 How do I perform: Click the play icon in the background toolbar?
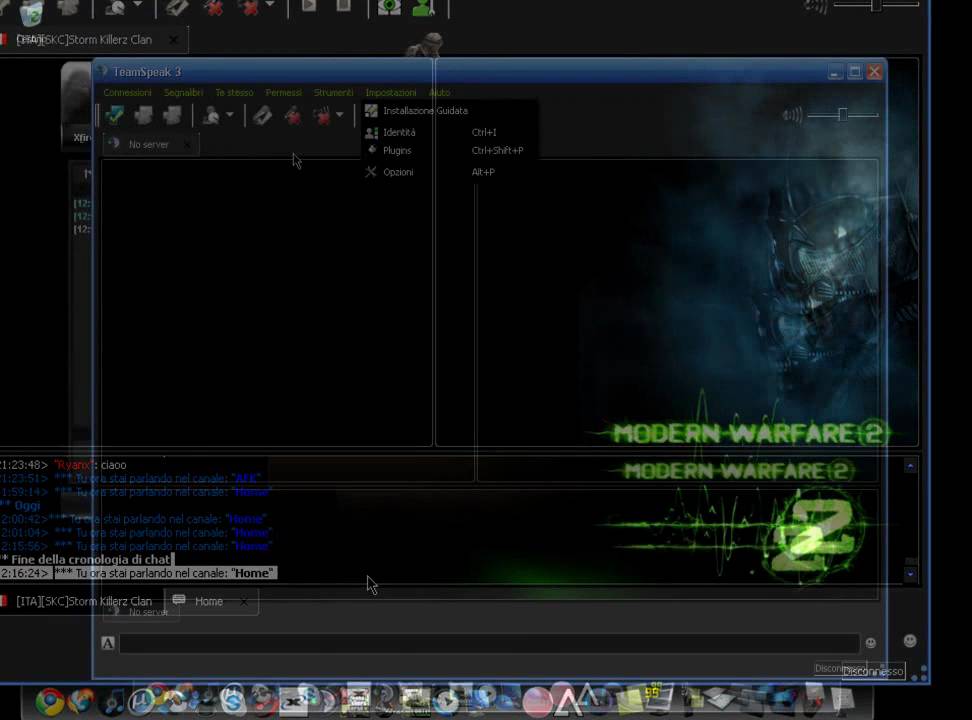[308, 6]
